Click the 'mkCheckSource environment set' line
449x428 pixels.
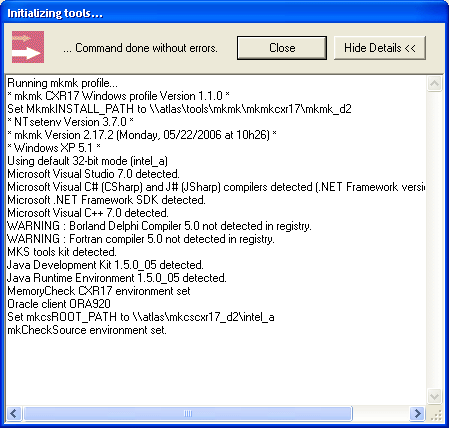(87, 330)
